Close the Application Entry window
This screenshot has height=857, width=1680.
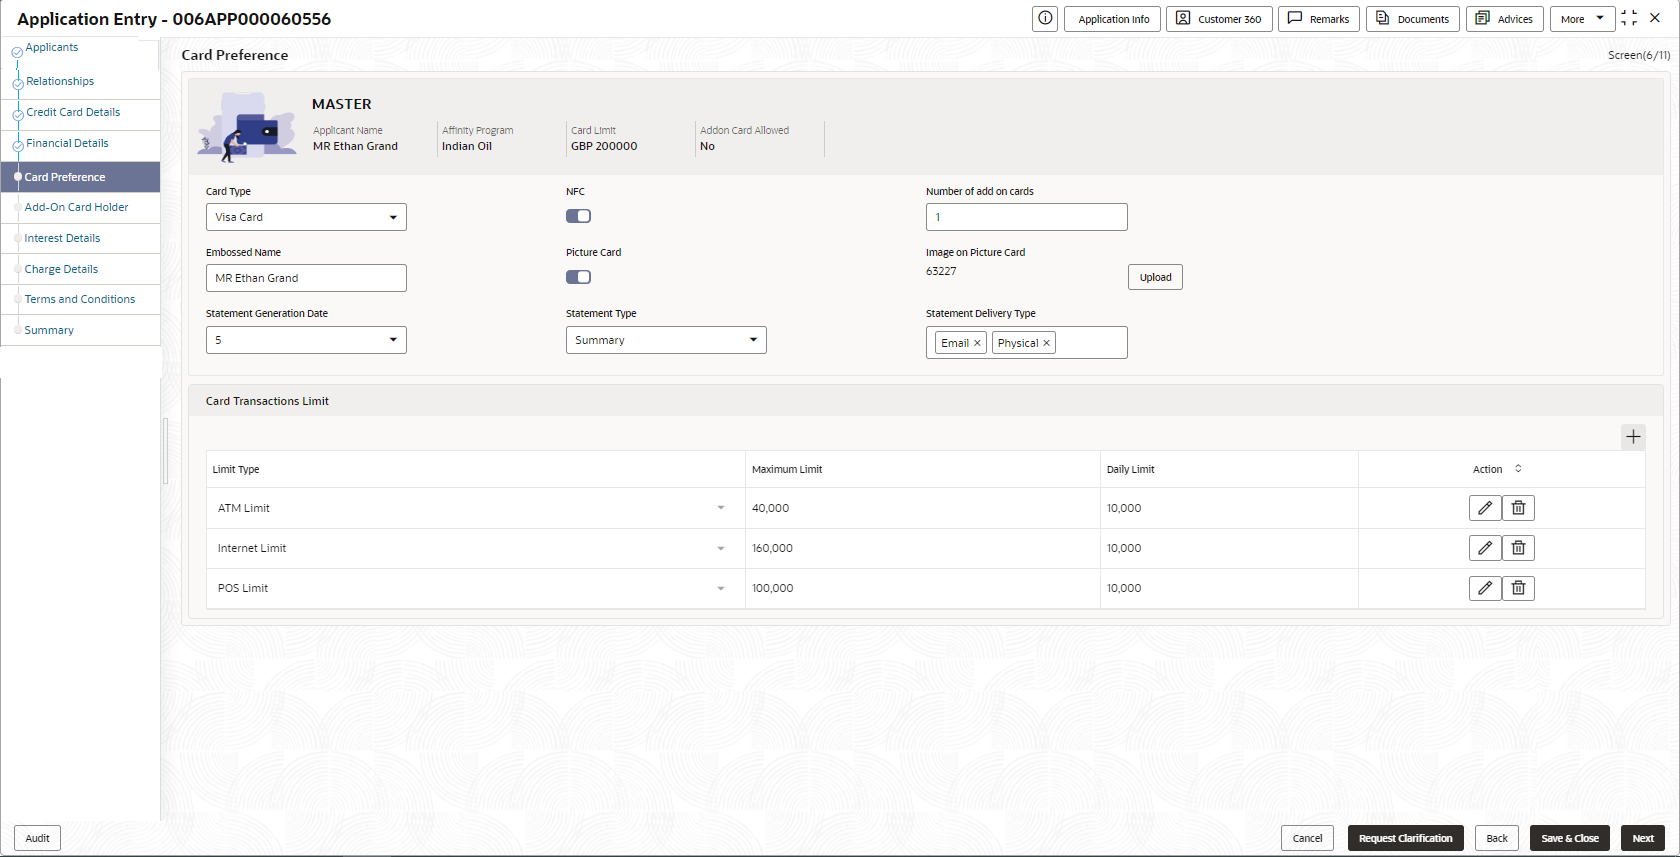[x=1655, y=18]
